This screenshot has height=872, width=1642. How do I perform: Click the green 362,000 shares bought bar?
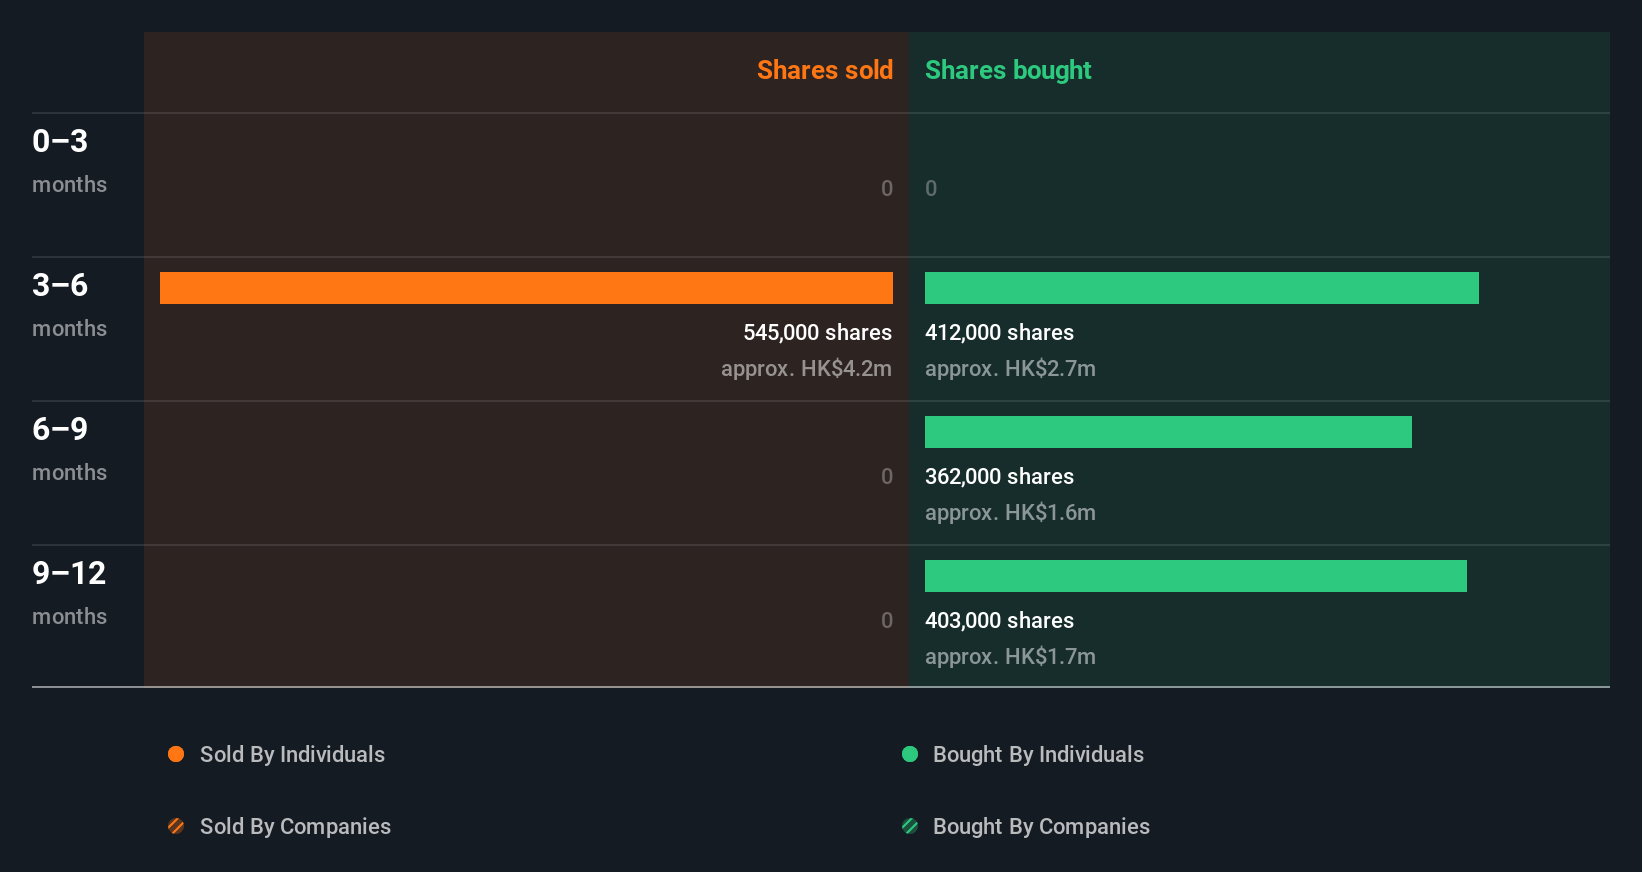point(1168,432)
